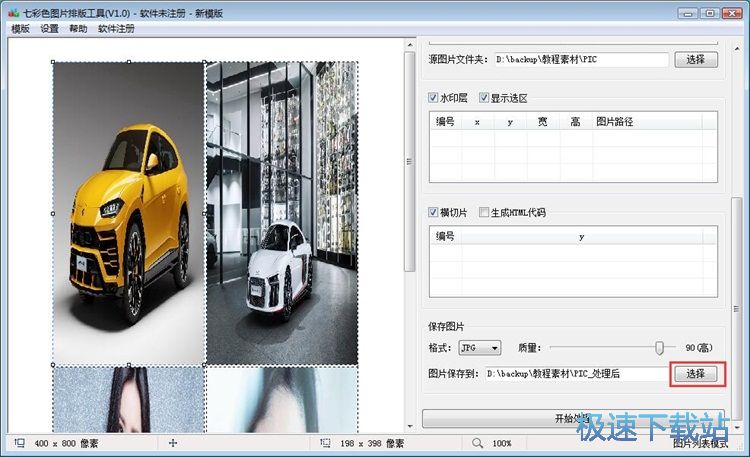
Task: Click the 图片路径 column header
Action: pyautogui.click(x=647, y=122)
